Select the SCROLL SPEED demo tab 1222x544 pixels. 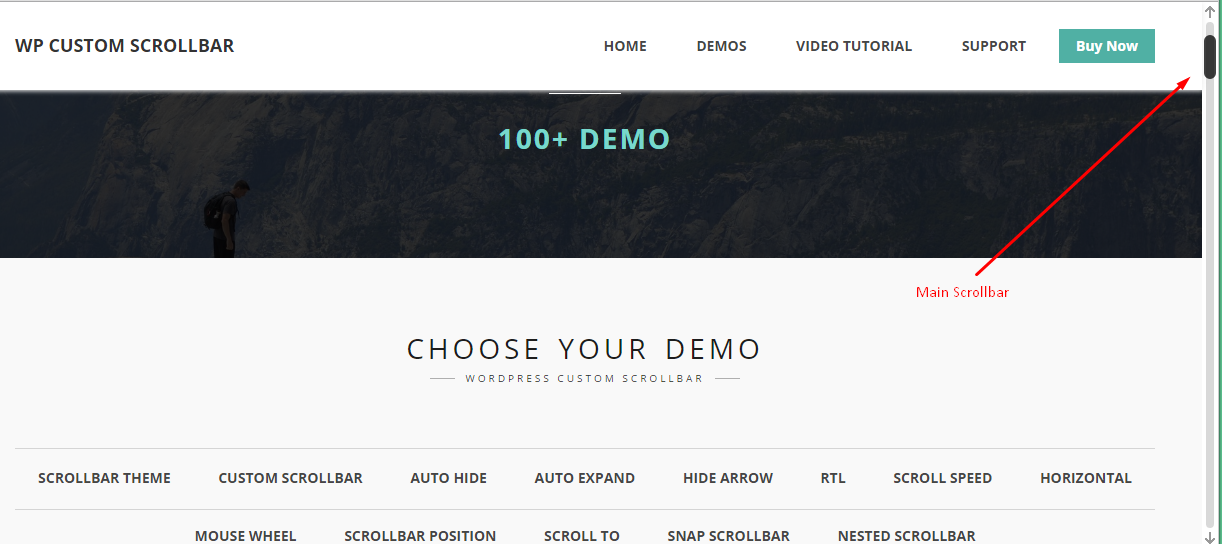[942, 478]
